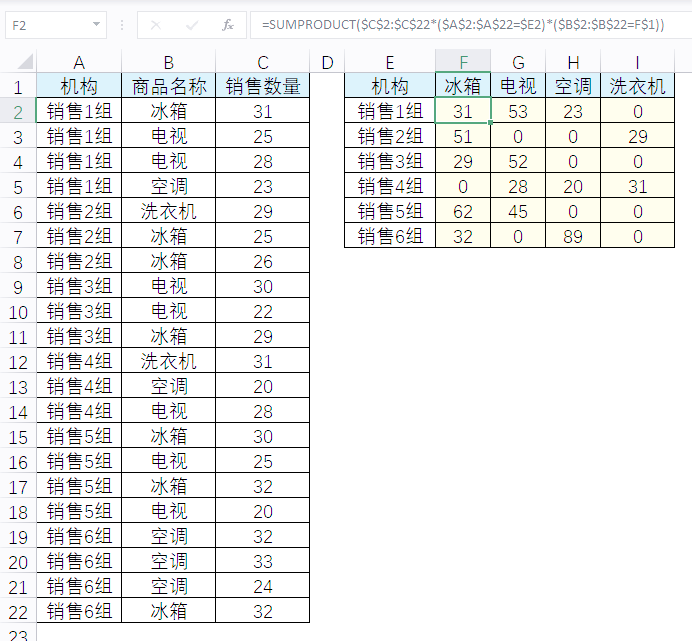Select row 6 header
692x641 pixels.
click(18, 212)
